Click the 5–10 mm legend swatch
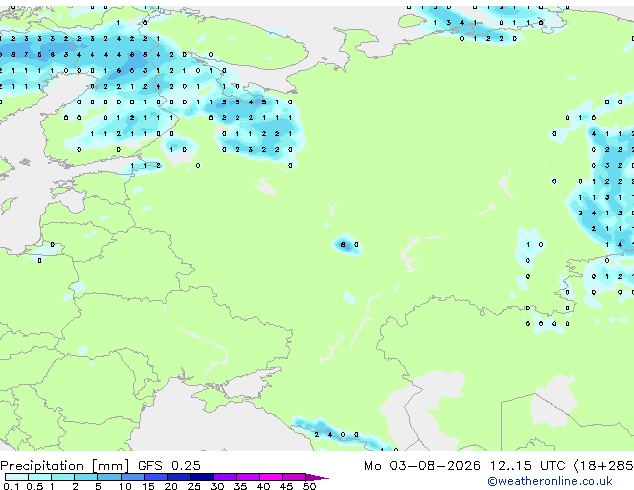This screenshot has width=634, height=490. click(x=109, y=477)
